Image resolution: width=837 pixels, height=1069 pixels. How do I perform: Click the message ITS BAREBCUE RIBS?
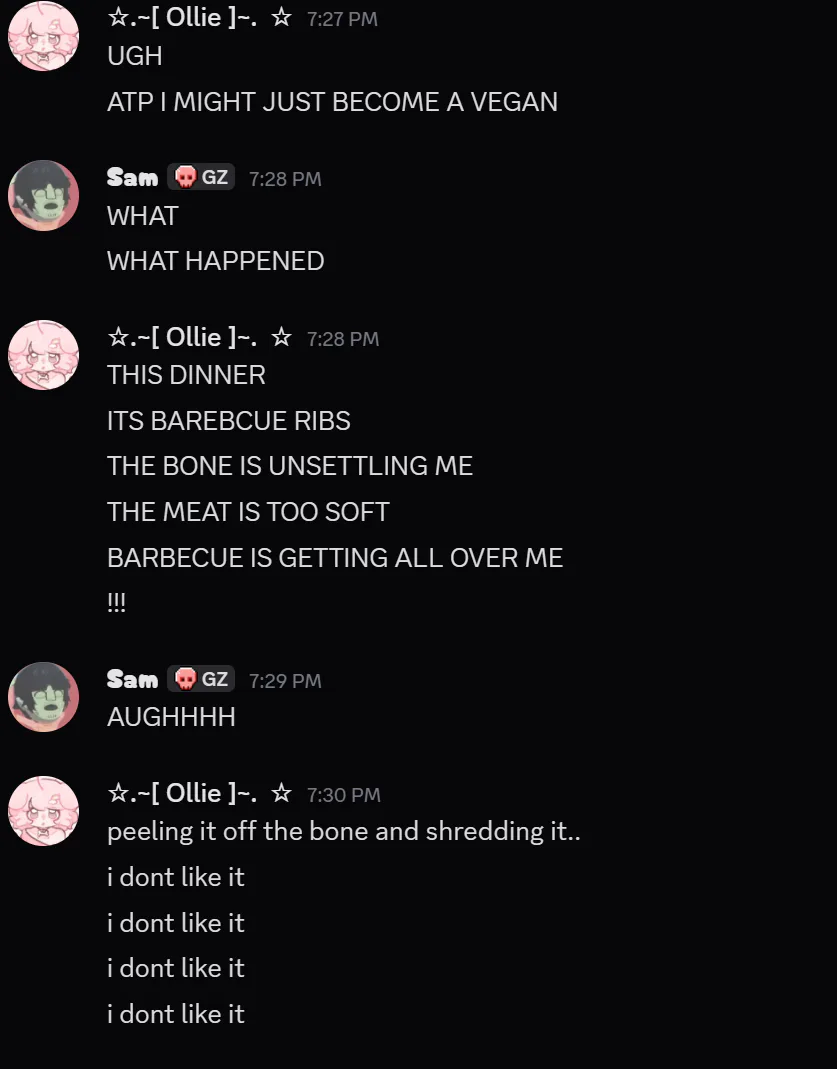click(x=229, y=421)
